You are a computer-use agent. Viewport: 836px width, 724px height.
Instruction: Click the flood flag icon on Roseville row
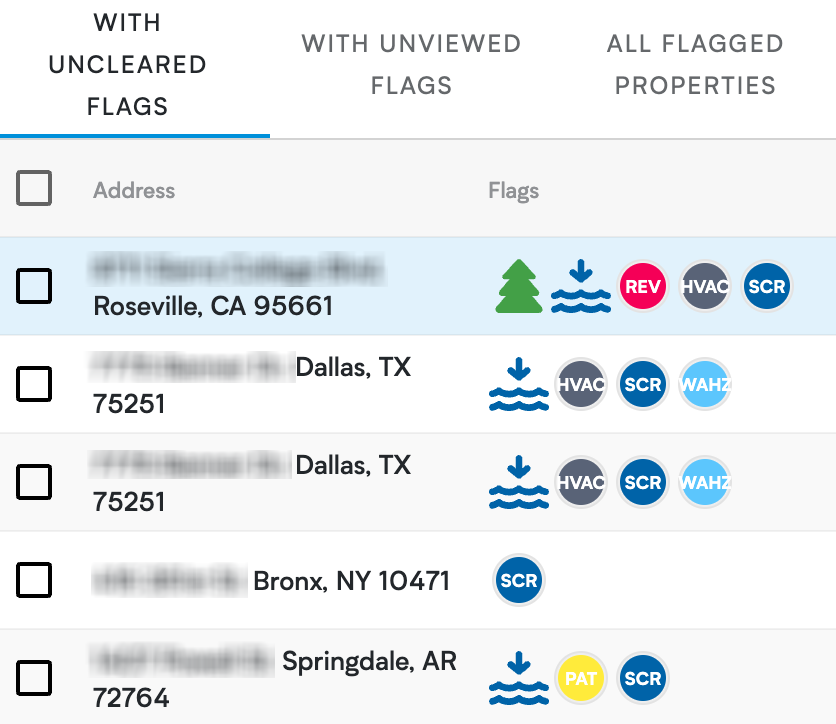click(581, 286)
